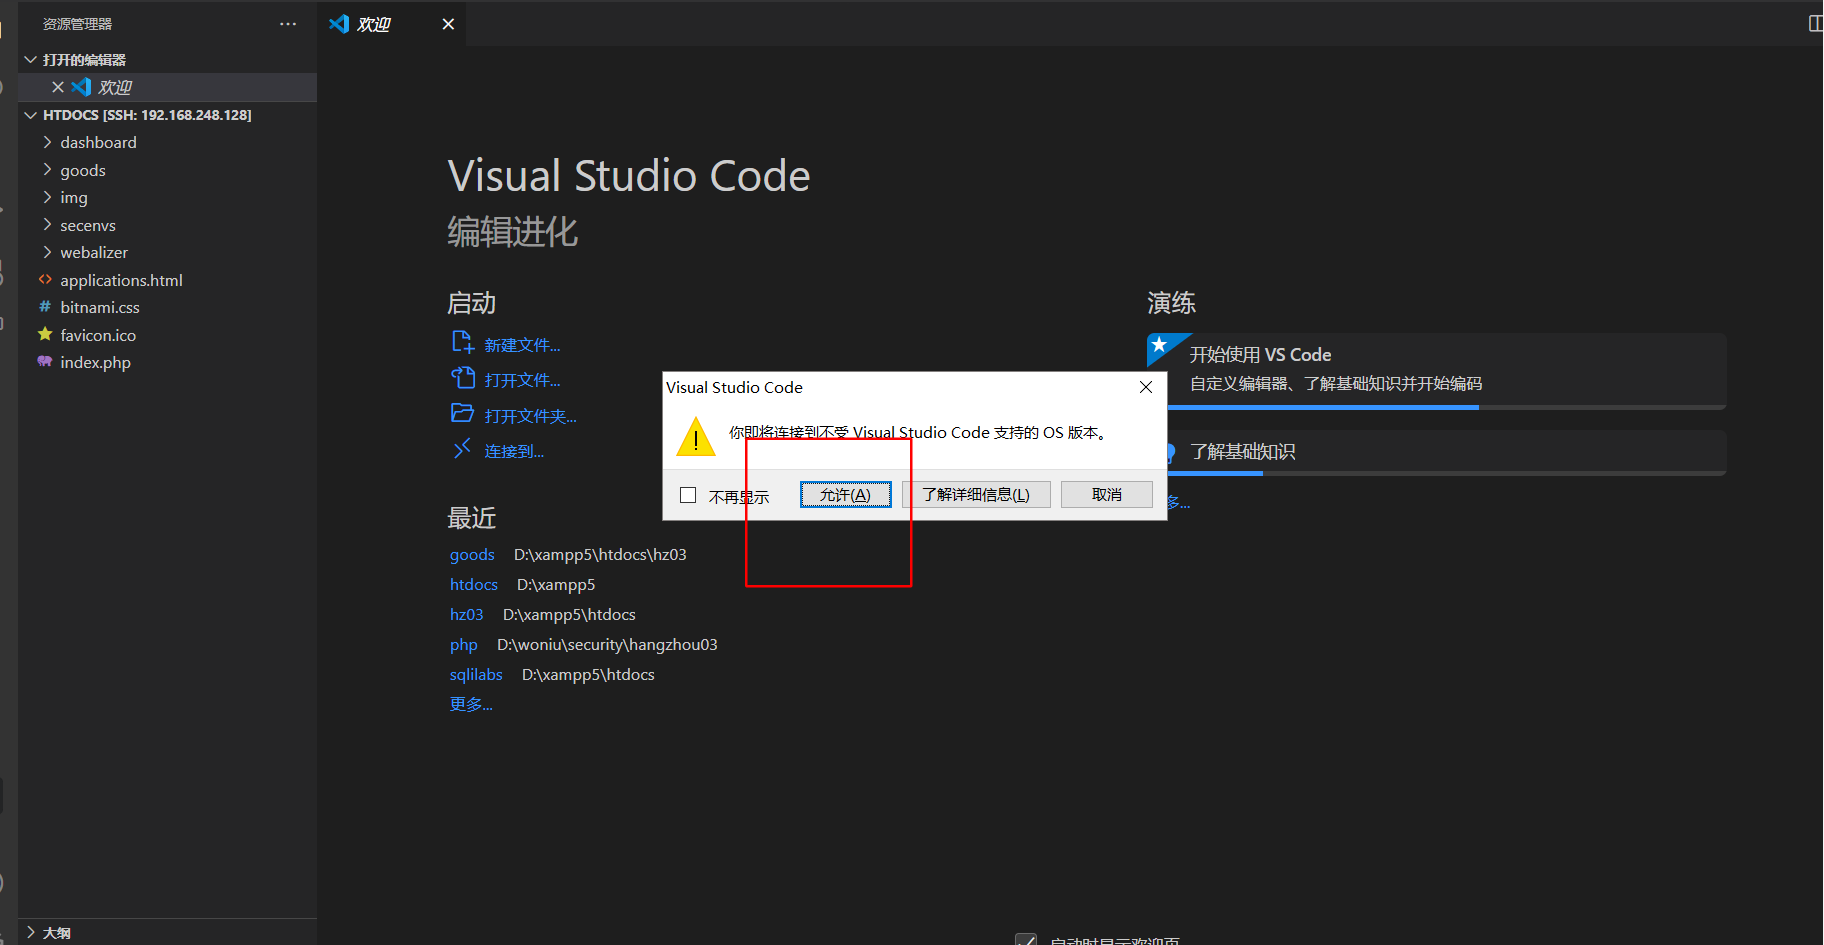1824x945 pixels.
Task: Expand the goods folder
Action: click(x=47, y=170)
